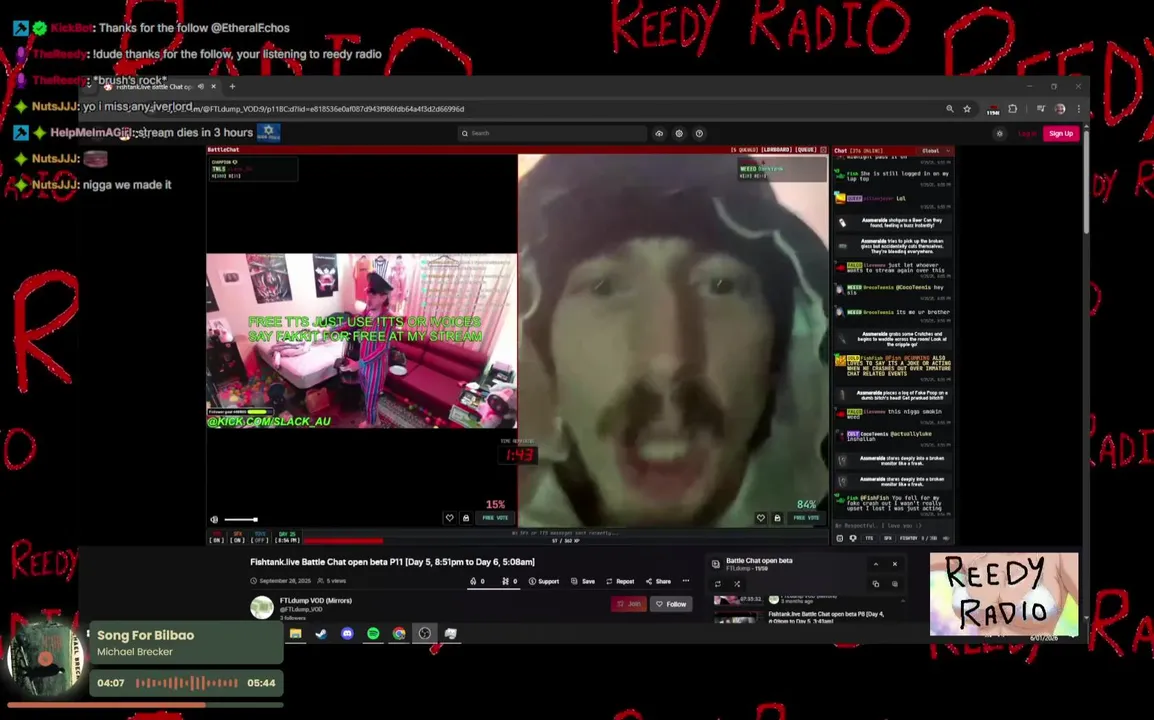Click the help question-mark icon in header

699,133
